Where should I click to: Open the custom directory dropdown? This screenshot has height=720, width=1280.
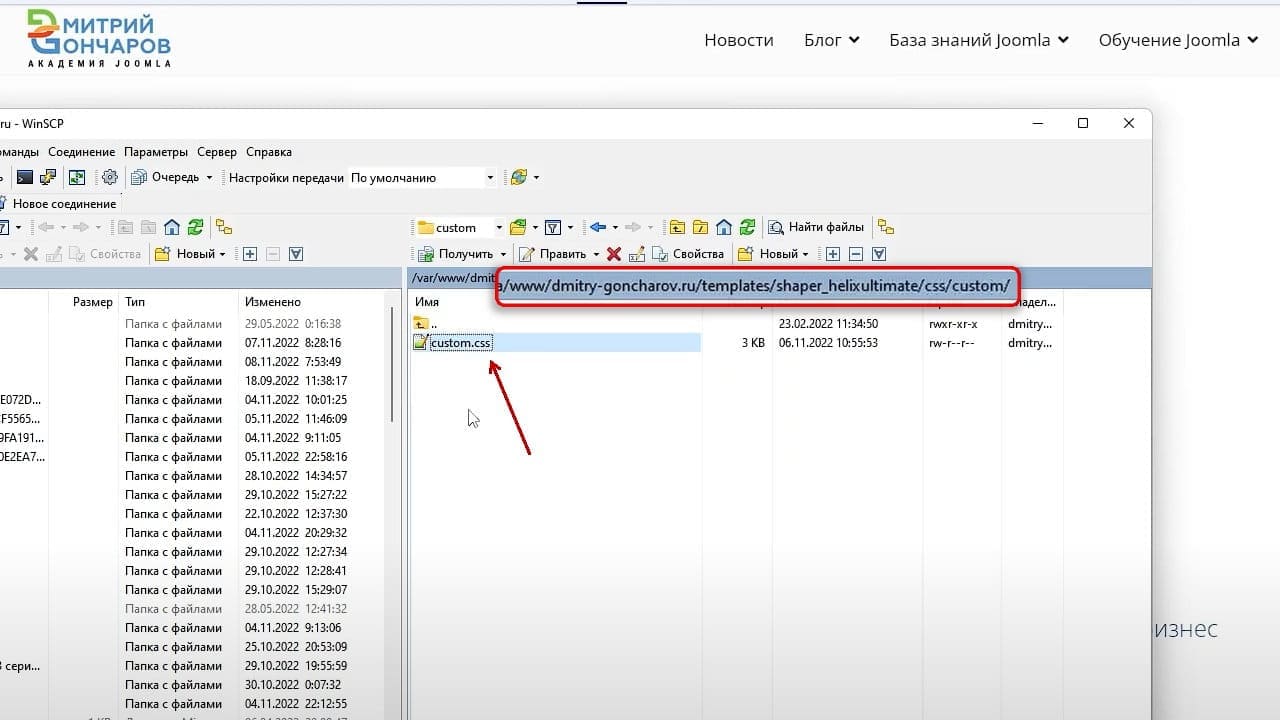[x=460, y=227]
